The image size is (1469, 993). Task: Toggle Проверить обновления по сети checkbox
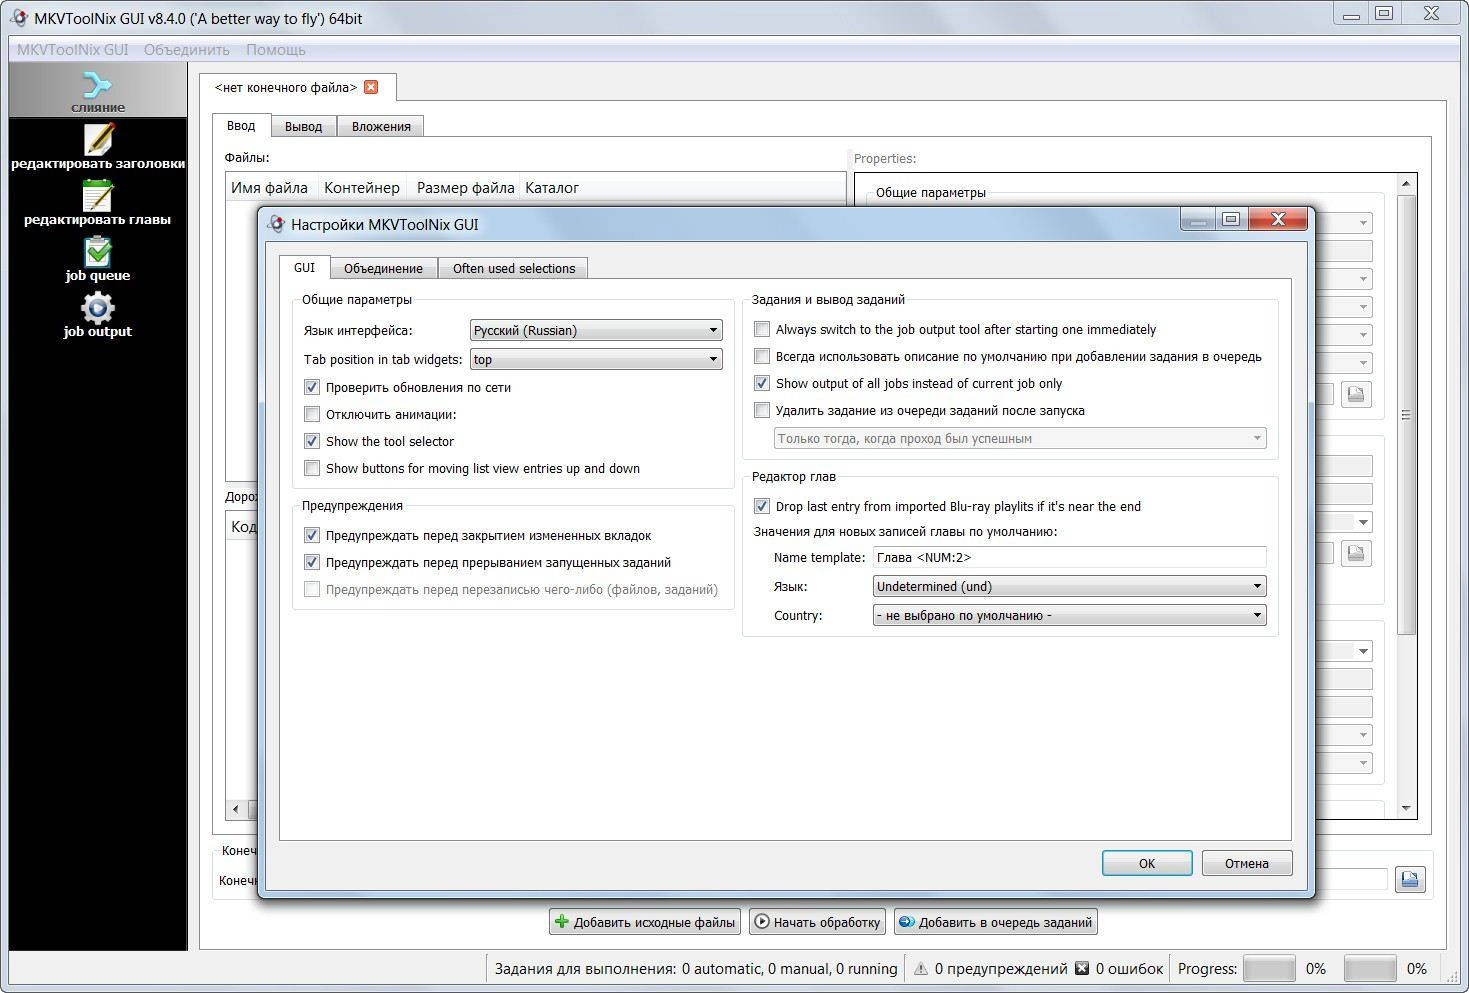point(312,387)
